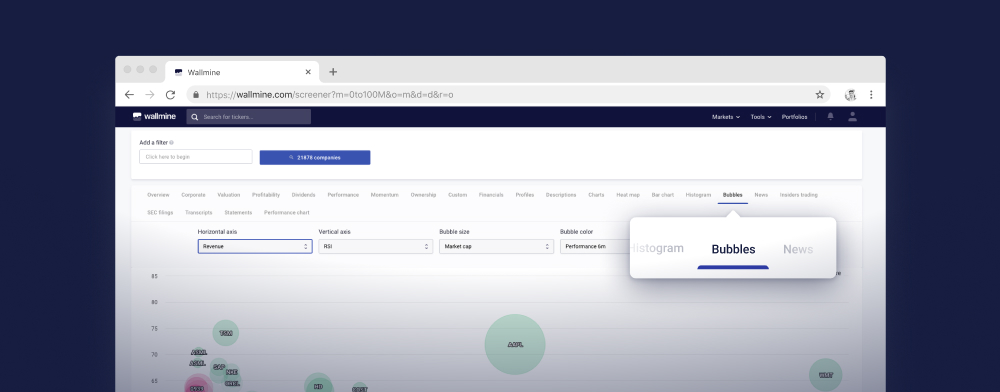1000x392 pixels.
Task: Open the Markets dropdown menu
Action: pyautogui.click(x=726, y=117)
